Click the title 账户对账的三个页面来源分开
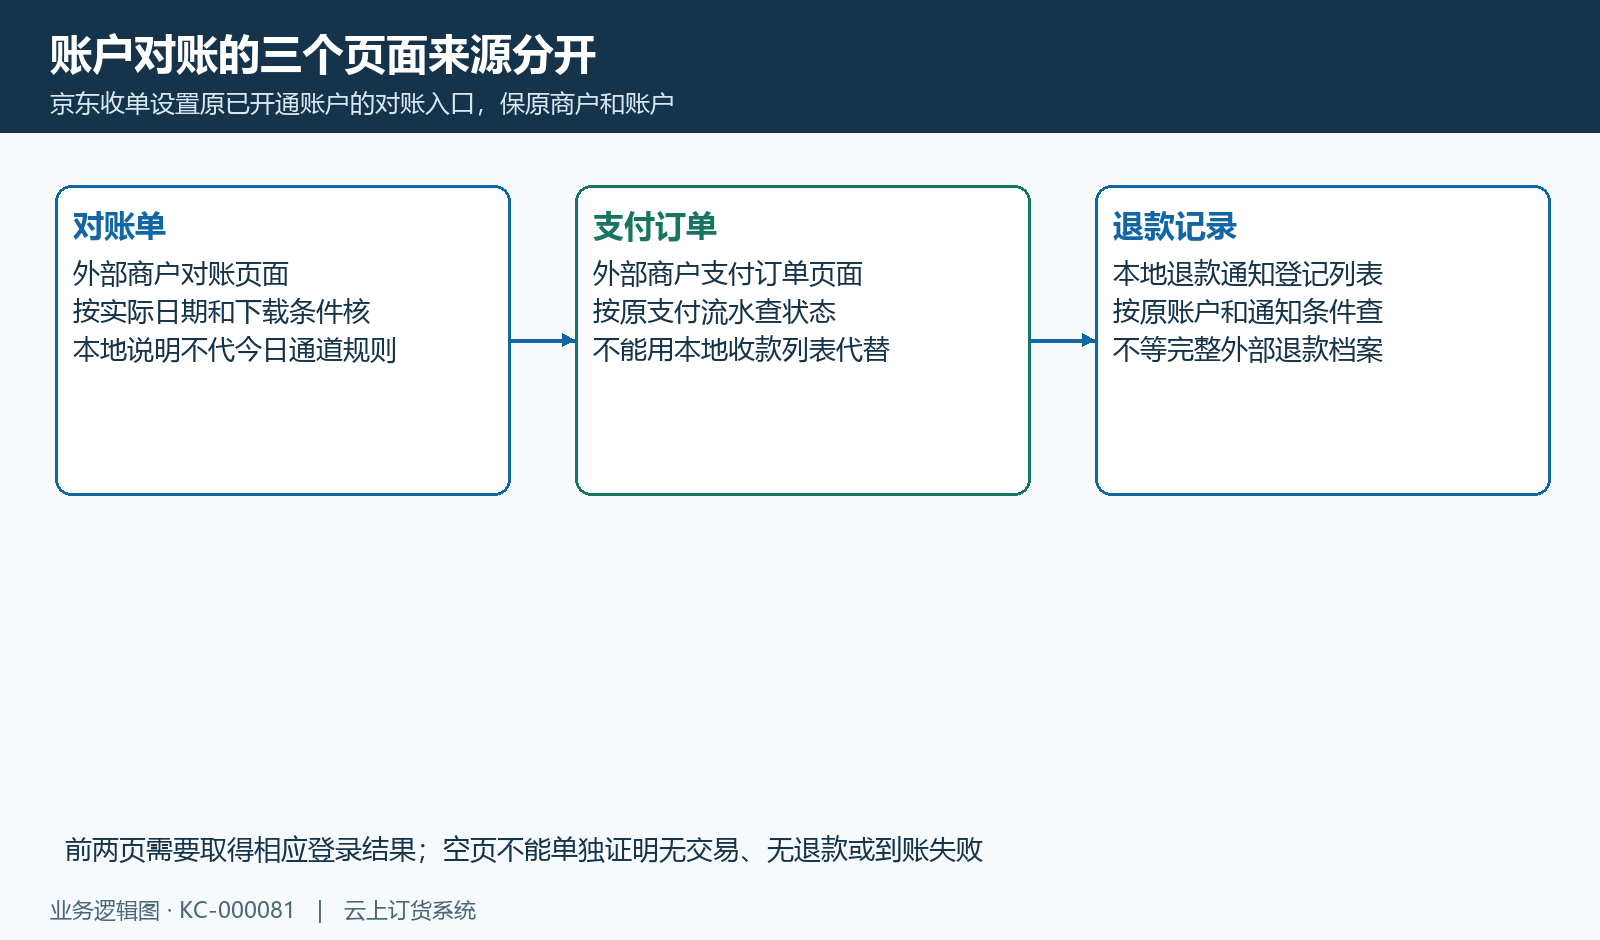Viewport: 1600px width, 940px height. pos(323,55)
